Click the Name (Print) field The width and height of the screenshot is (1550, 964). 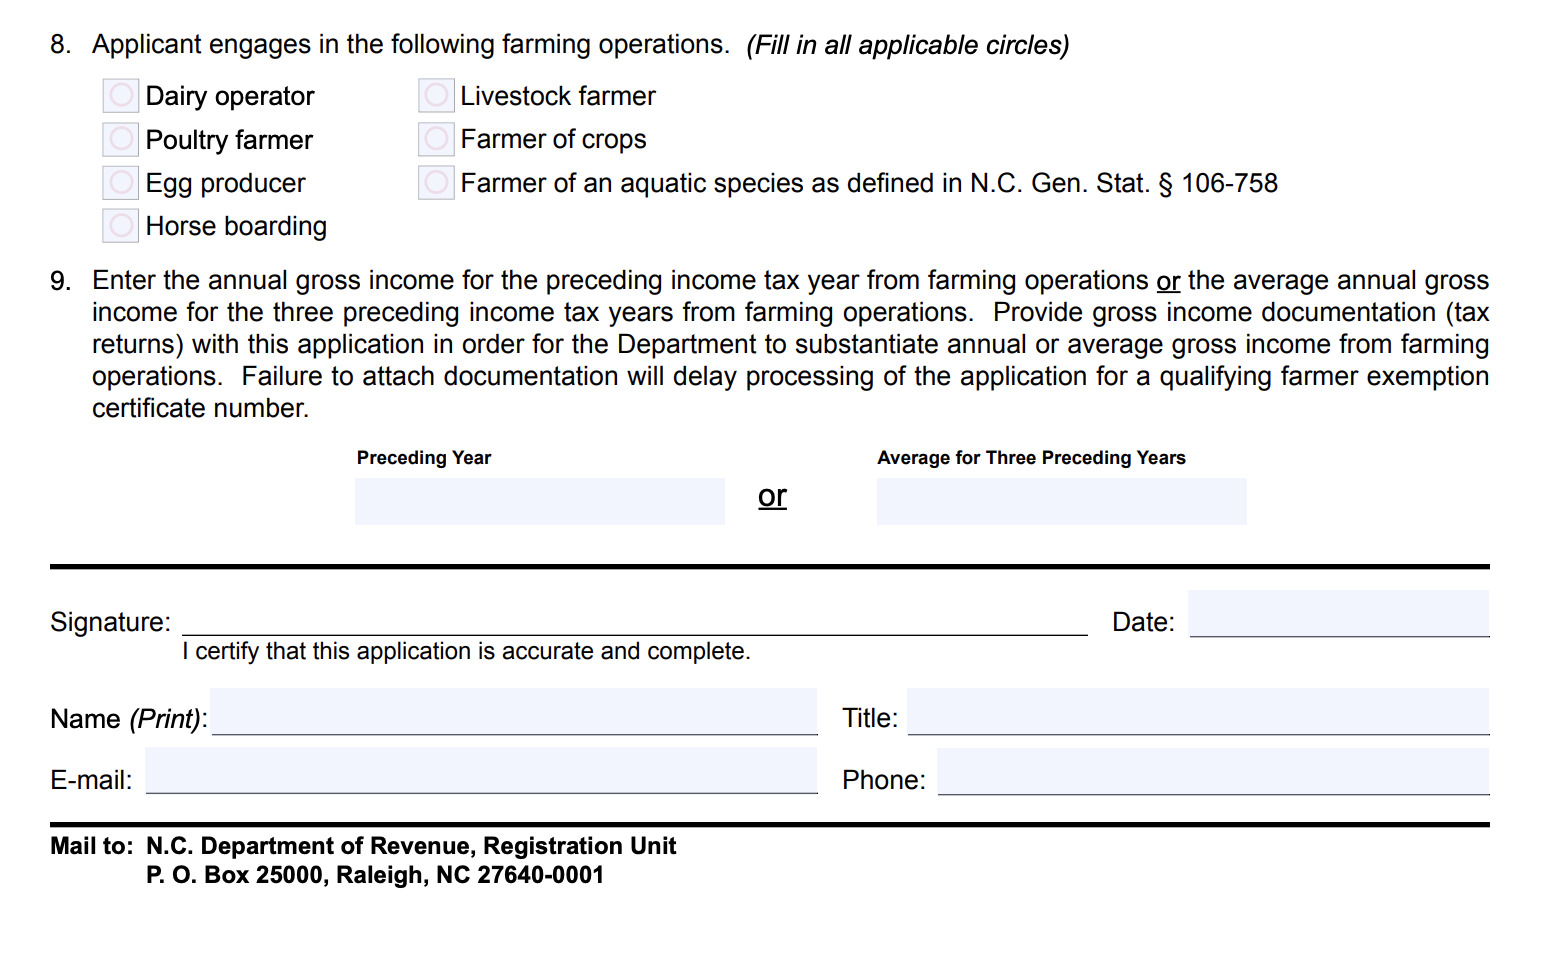coord(514,712)
